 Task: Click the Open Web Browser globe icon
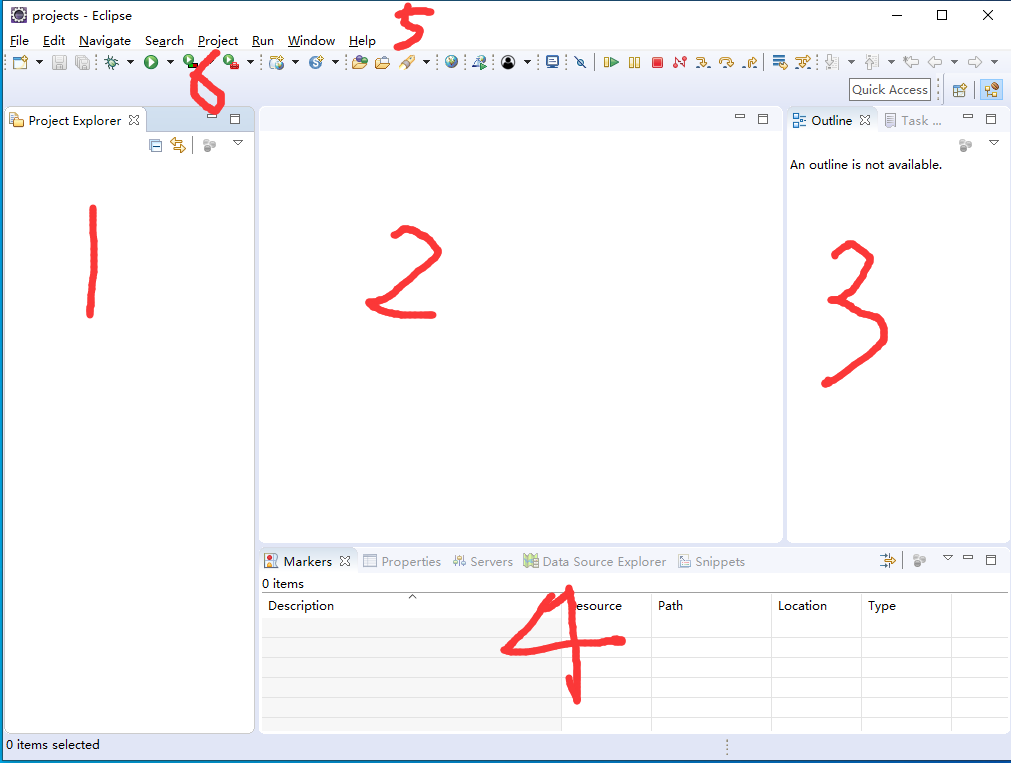tap(451, 62)
